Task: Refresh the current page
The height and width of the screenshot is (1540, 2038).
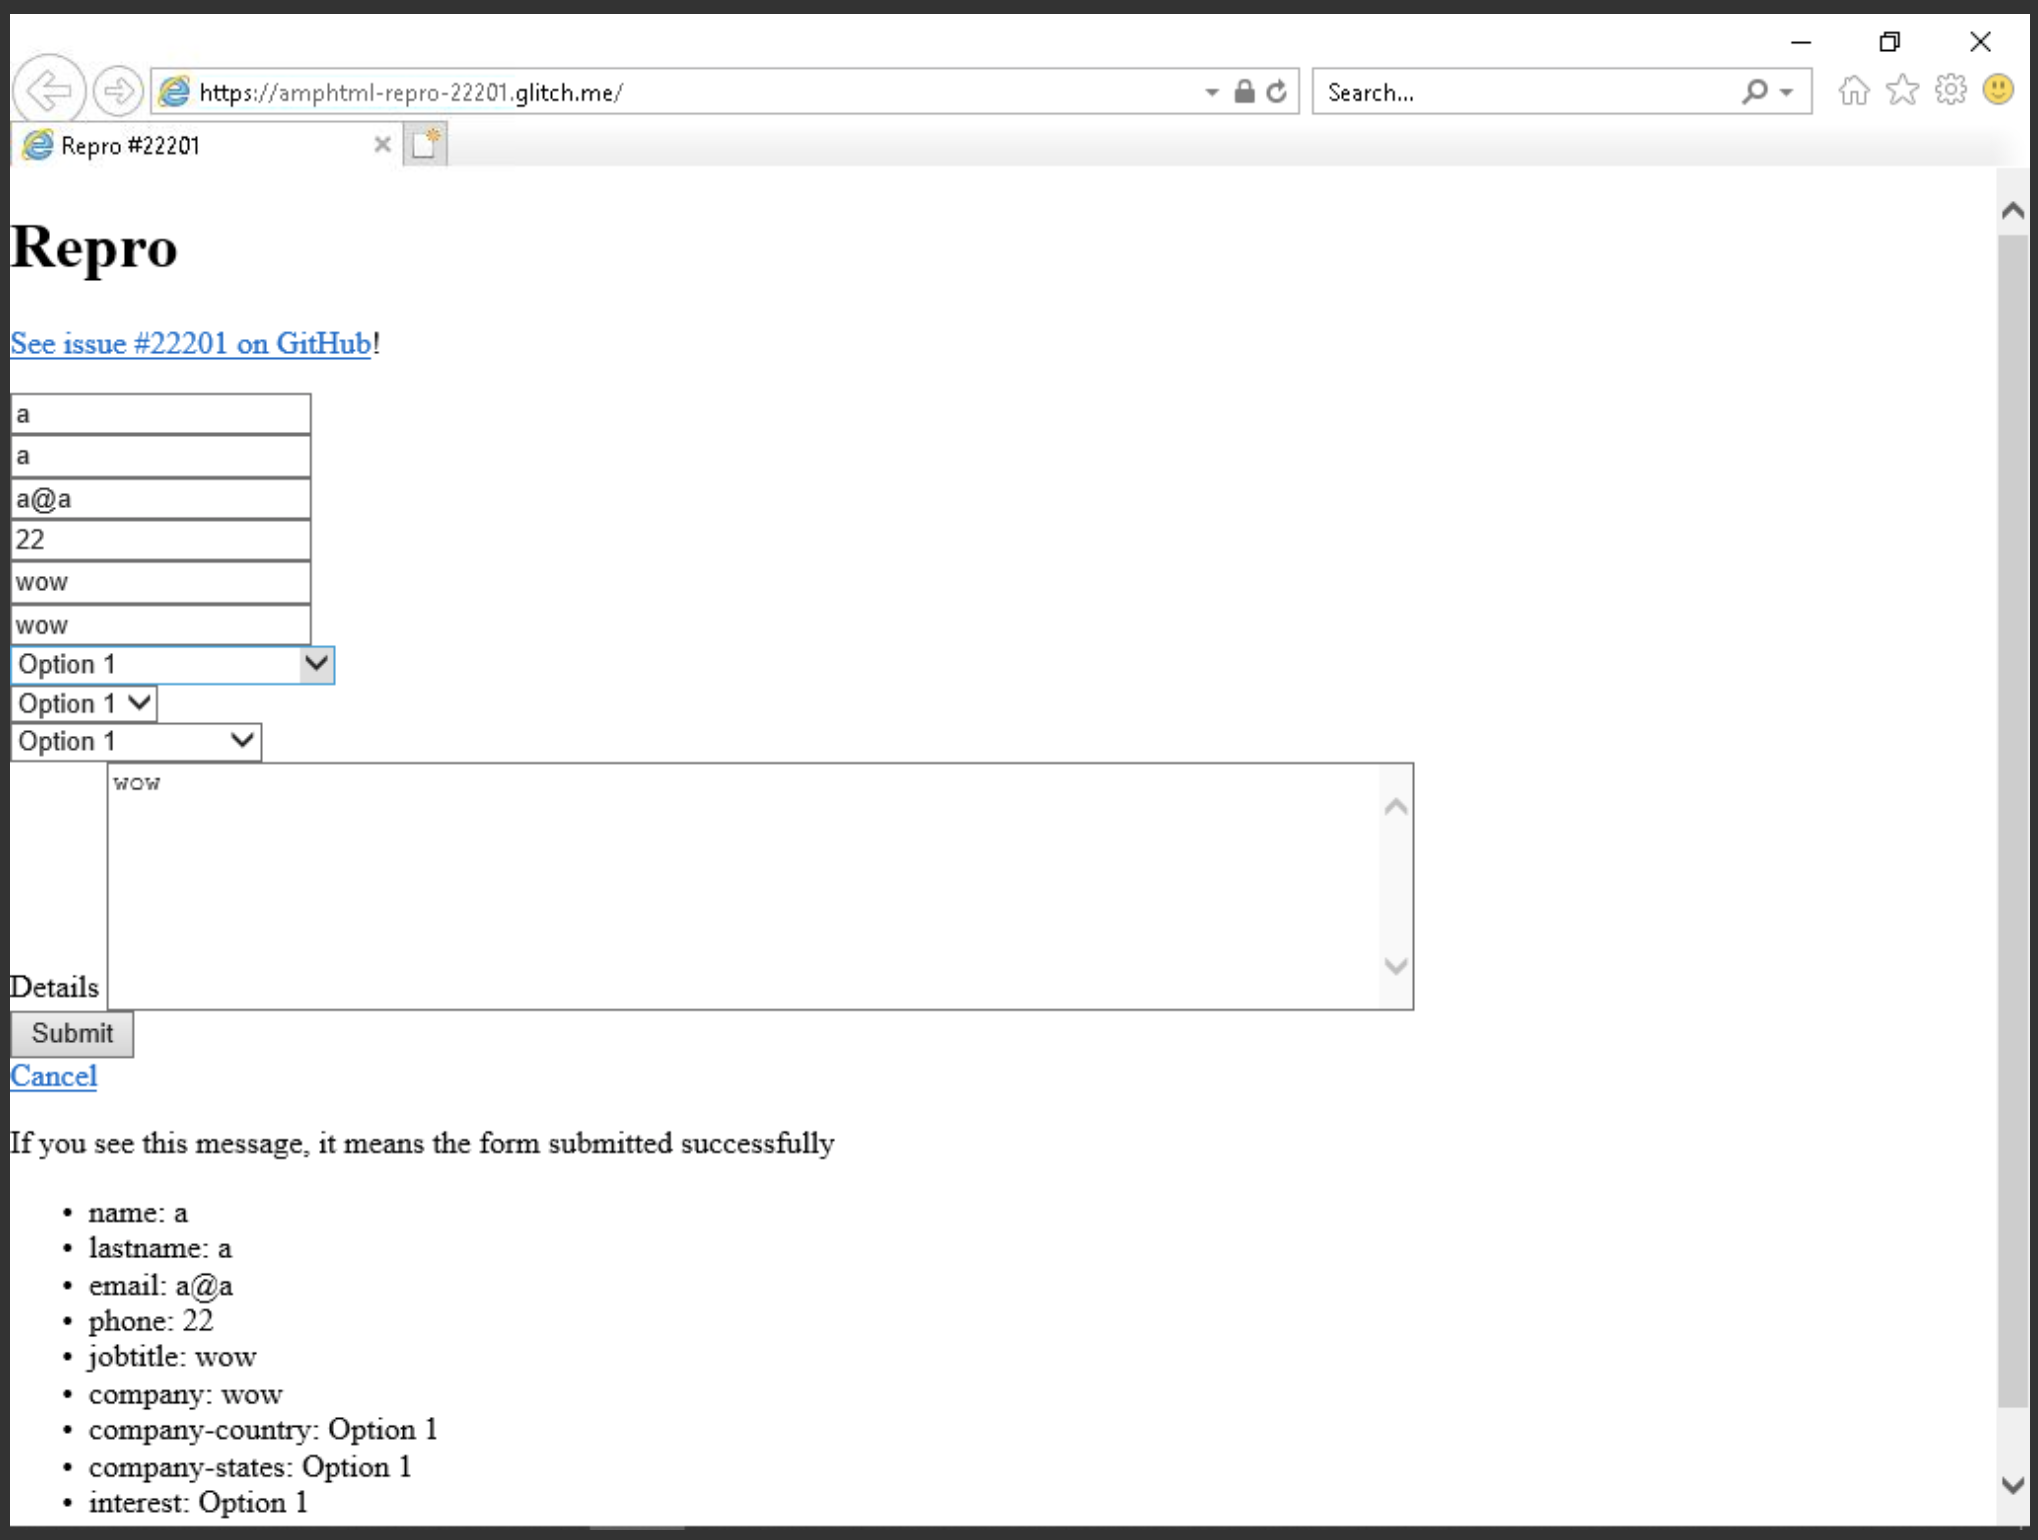Action: (1277, 91)
